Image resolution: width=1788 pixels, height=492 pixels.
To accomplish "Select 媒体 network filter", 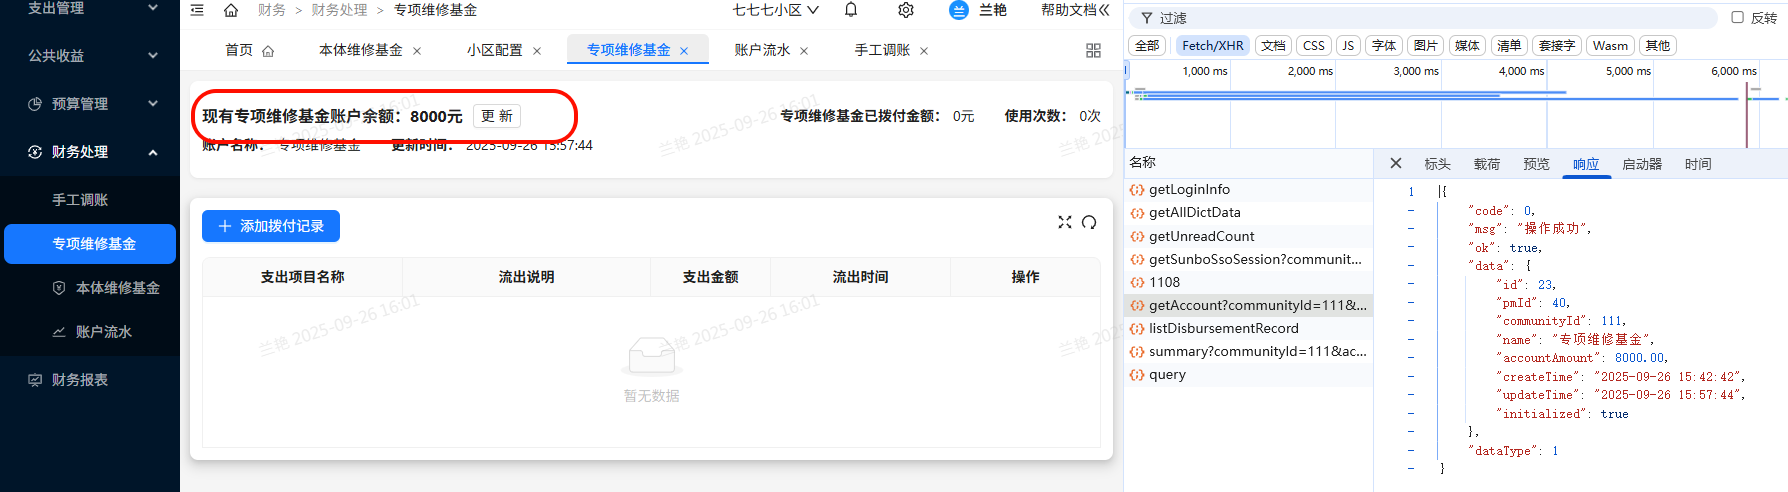I will click(1467, 45).
